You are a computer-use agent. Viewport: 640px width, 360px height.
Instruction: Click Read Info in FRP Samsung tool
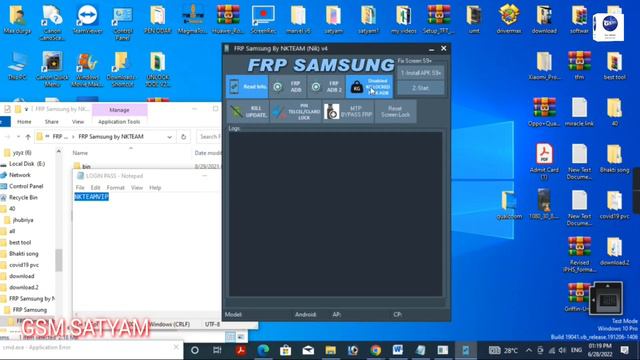[x=247, y=87]
